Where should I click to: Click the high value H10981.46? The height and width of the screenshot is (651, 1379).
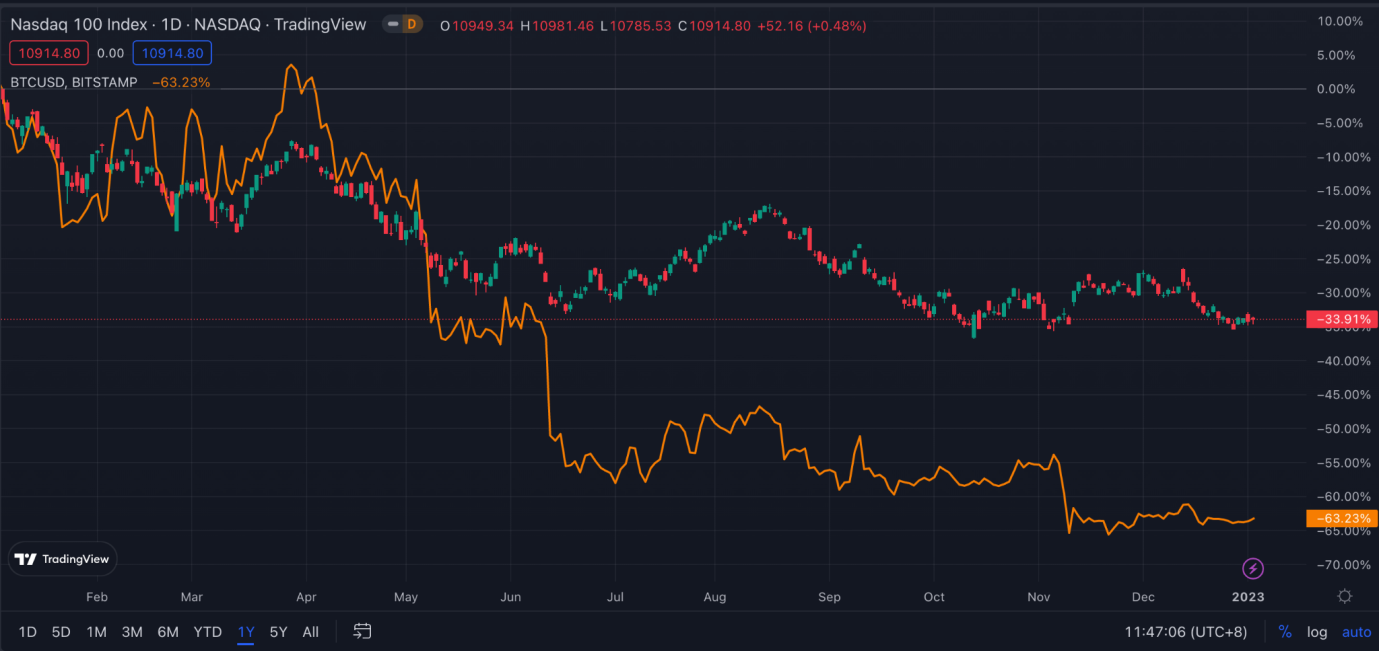pyautogui.click(x=556, y=25)
